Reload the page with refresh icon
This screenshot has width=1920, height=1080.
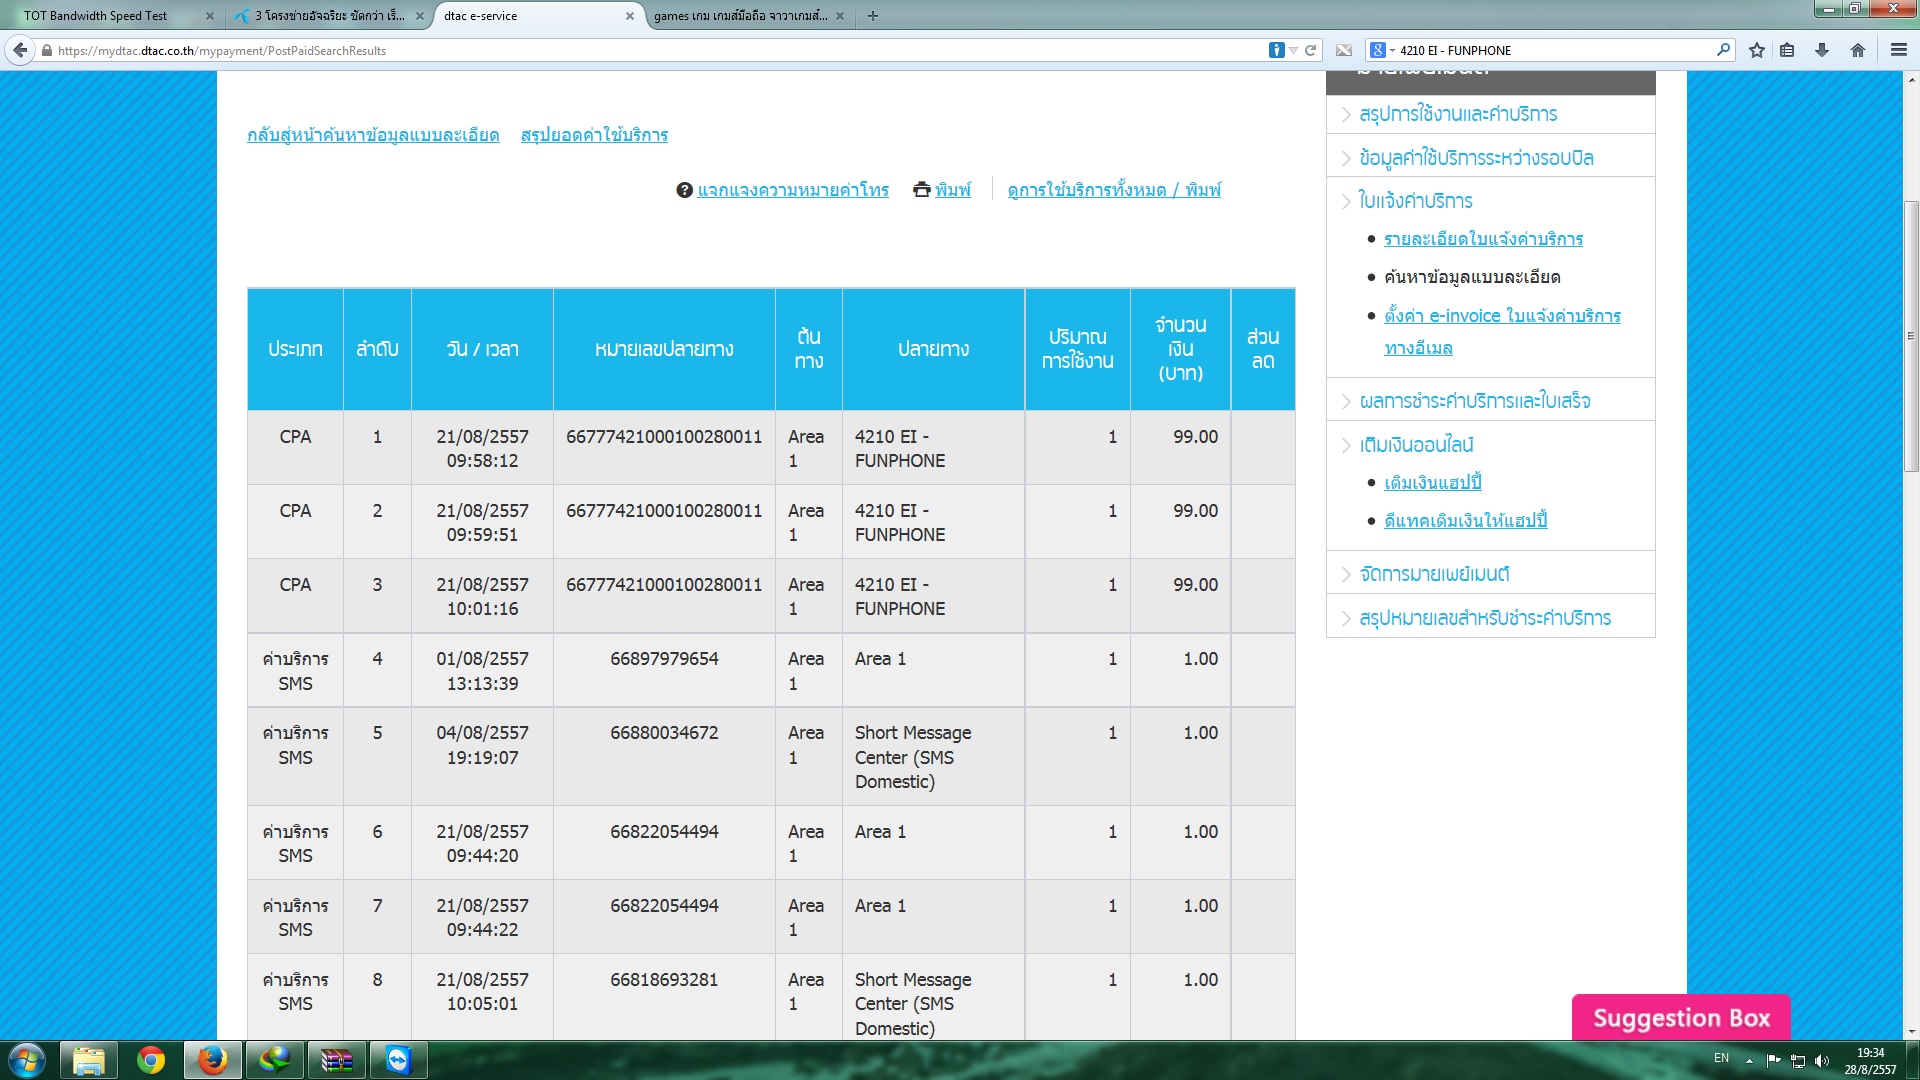[x=1310, y=50]
